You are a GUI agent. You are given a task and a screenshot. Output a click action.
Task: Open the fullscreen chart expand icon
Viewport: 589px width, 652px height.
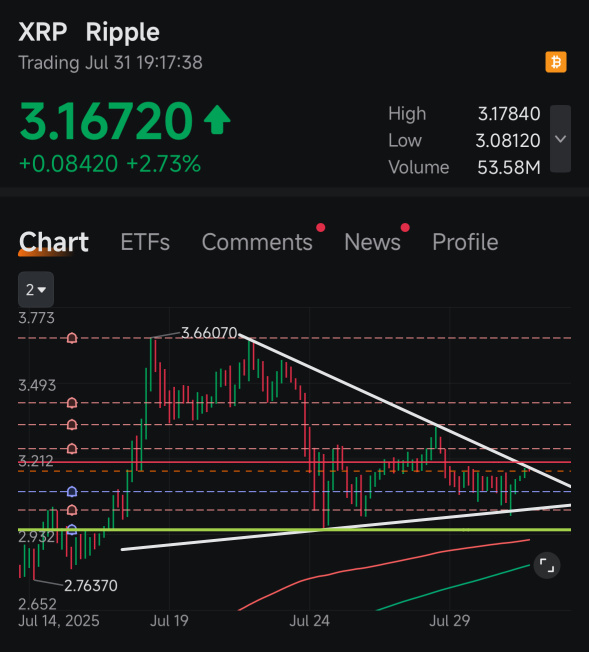coord(547,566)
